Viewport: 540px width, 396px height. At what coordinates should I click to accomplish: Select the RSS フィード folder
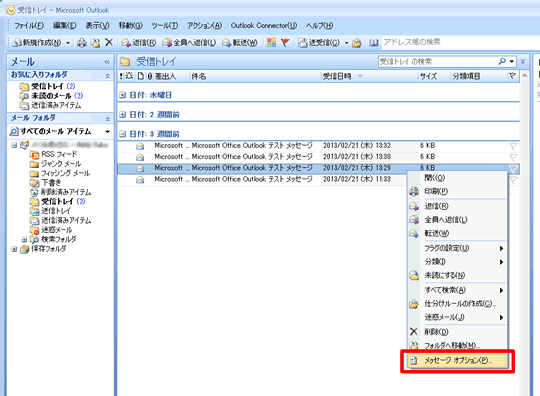click(x=54, y=154)
